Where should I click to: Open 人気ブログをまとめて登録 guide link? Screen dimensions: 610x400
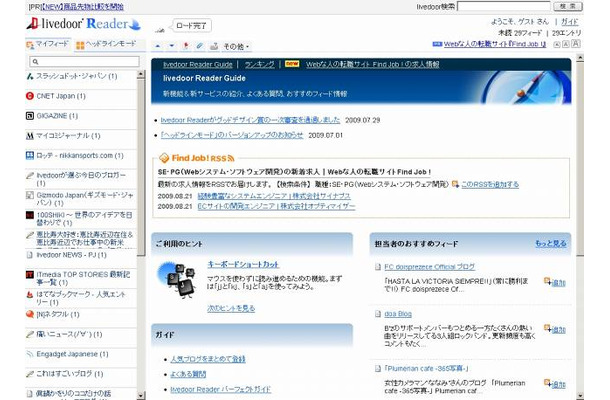tap(208, 359)
